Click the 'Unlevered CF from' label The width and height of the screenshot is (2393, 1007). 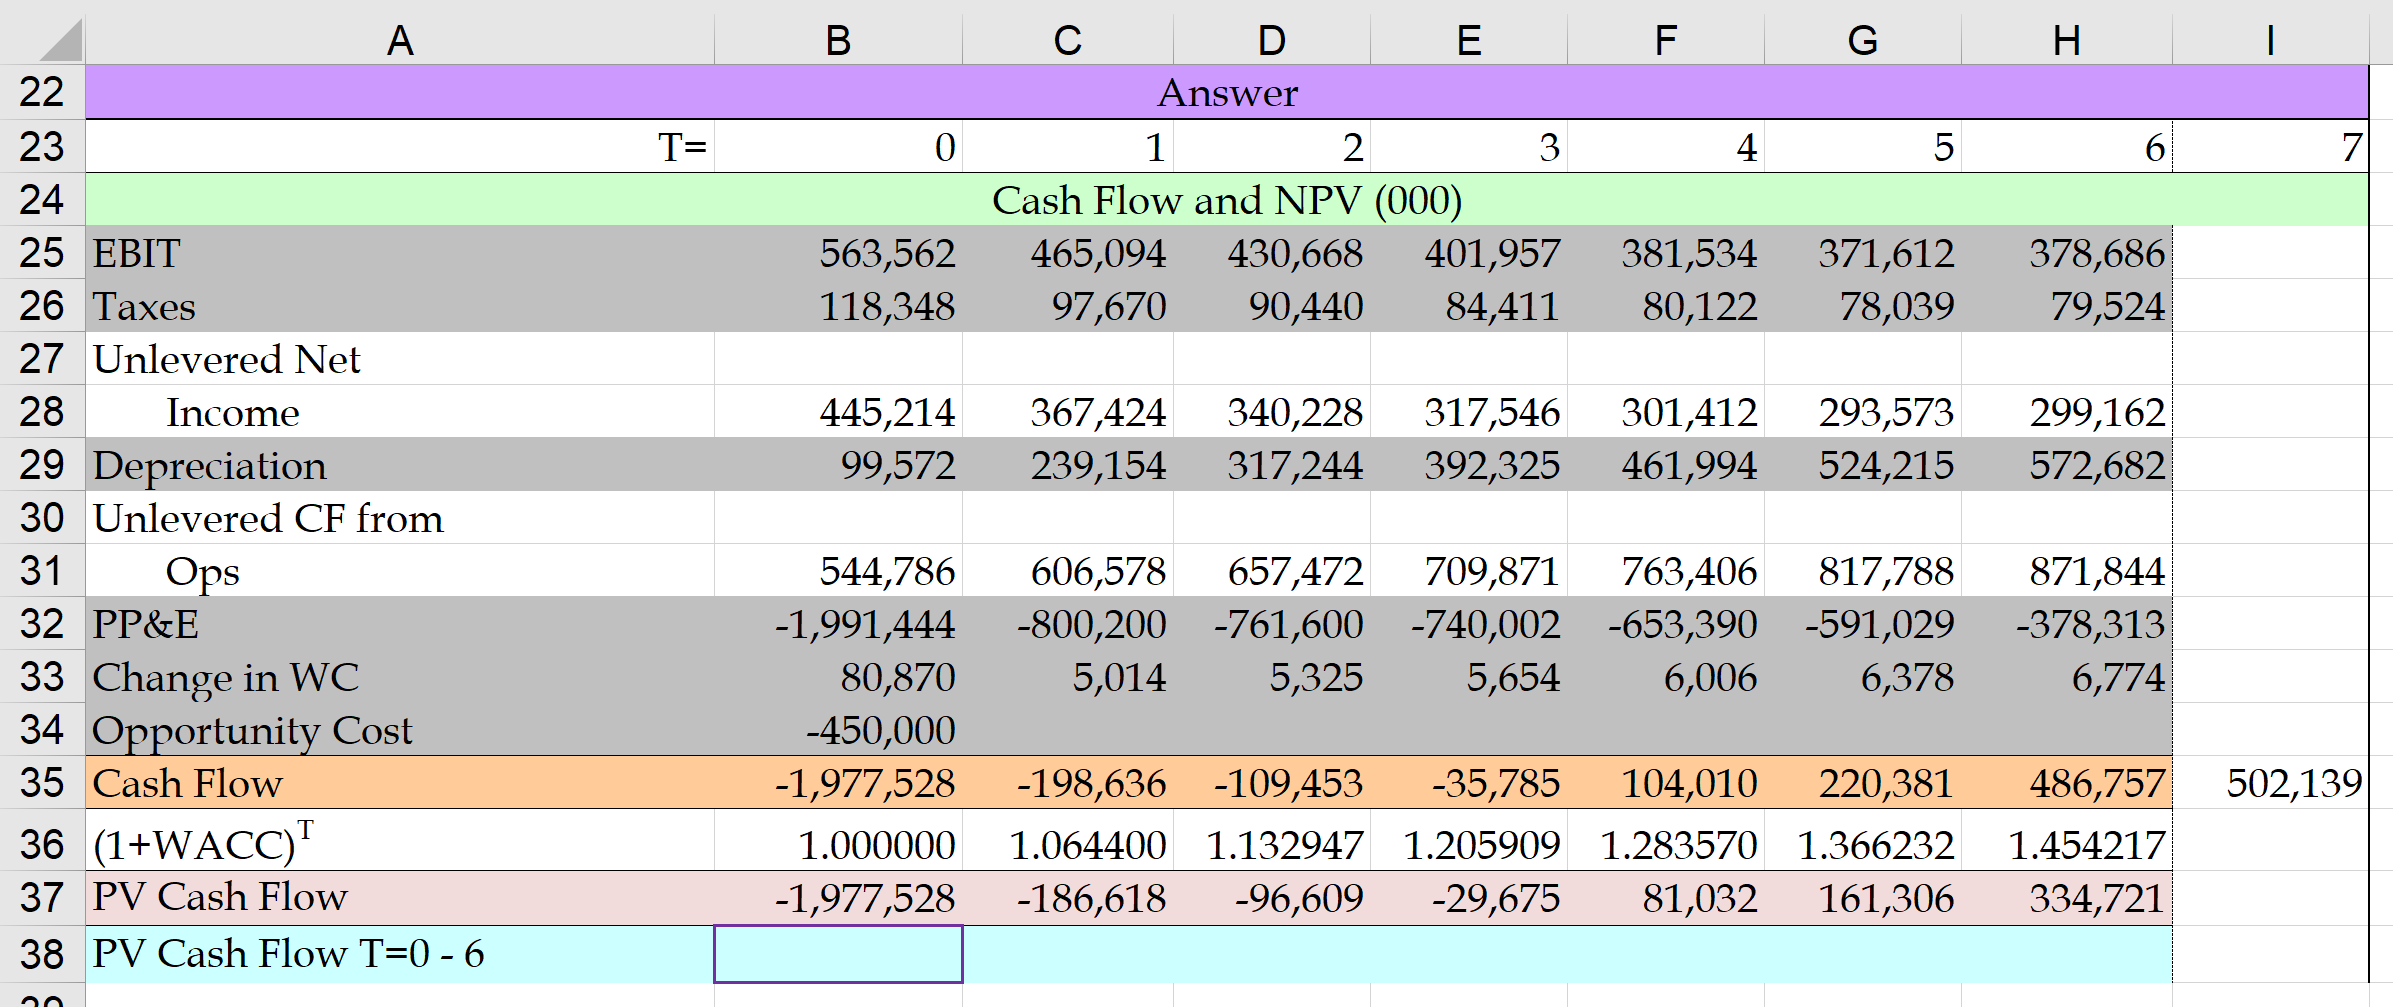(268, 518)
